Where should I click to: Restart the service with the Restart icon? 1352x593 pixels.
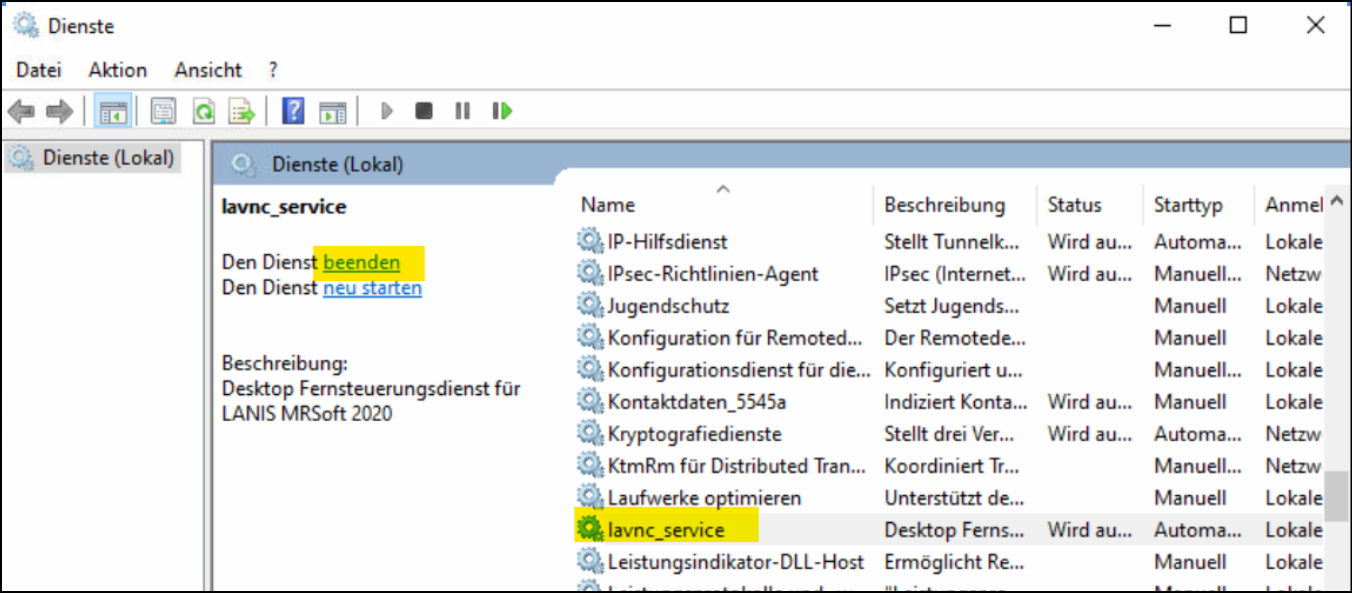[x=502, y=111]
